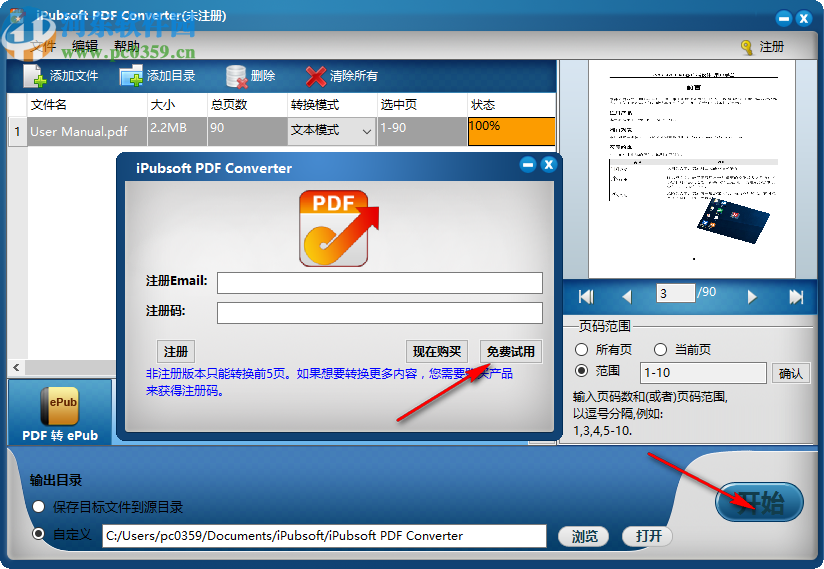Click the selected pages cell 1-90
Image resolution: width=824 pixels, height=569 pixels.
pyautogui.click(x=422, y=131)
